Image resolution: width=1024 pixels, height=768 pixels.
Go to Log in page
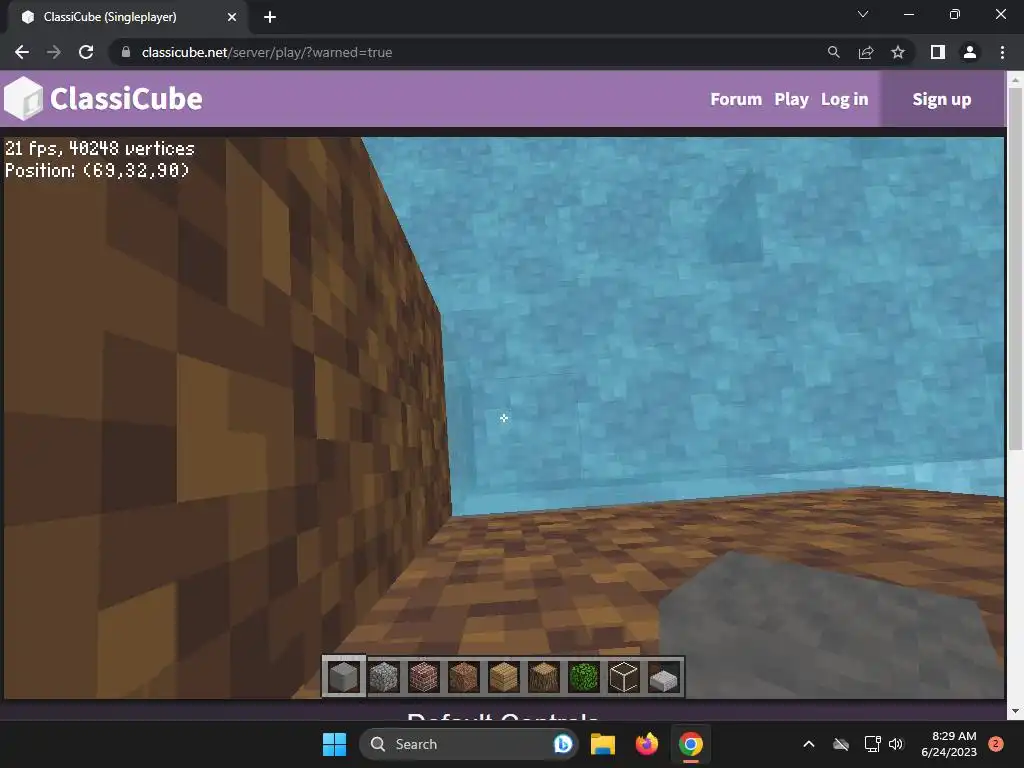844,99
